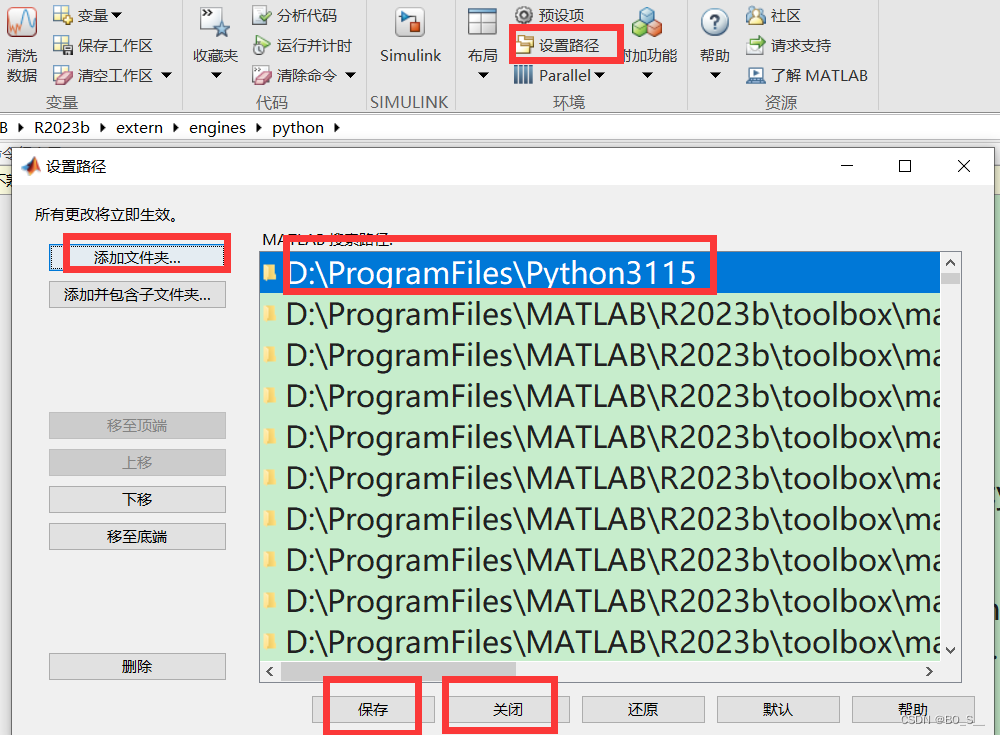This screenshot has width=1000, height=735.
Task: Click 移至底端 move to bottom button
Action: point(137,537)
